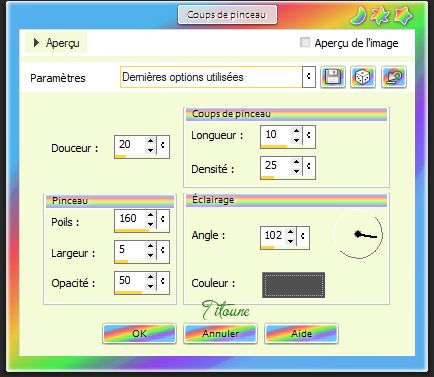
Task: Increase Densité value with up arrow
Action: point(296,162)
